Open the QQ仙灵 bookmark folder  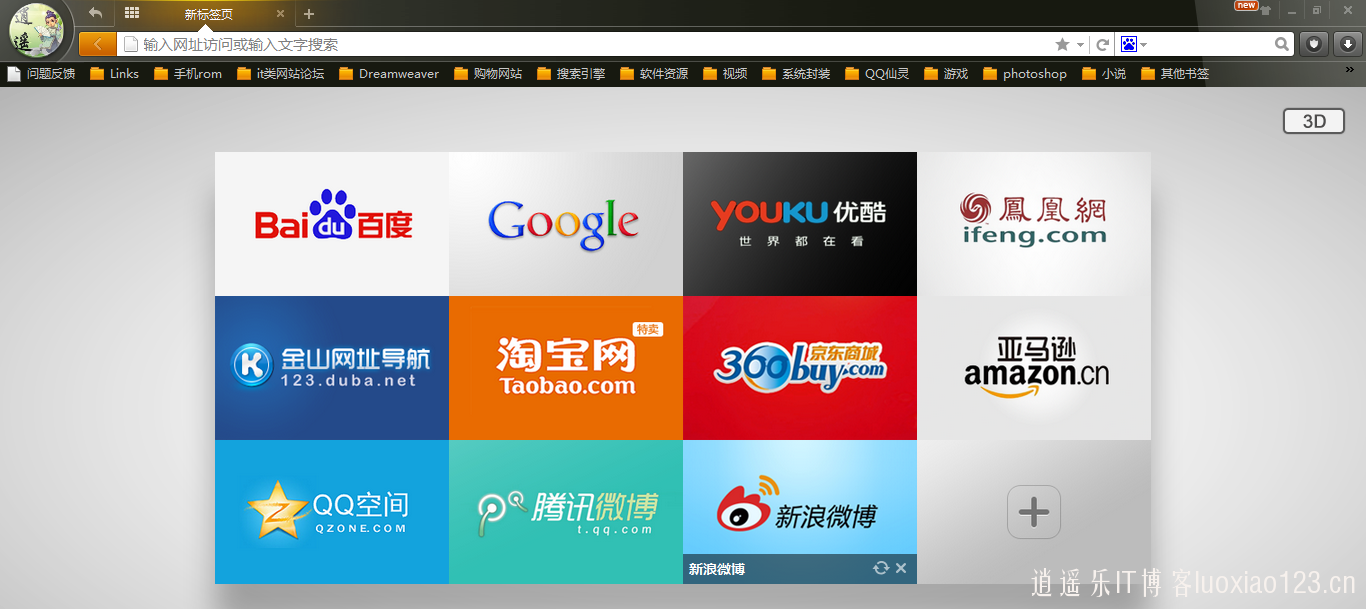pos(877,73)
